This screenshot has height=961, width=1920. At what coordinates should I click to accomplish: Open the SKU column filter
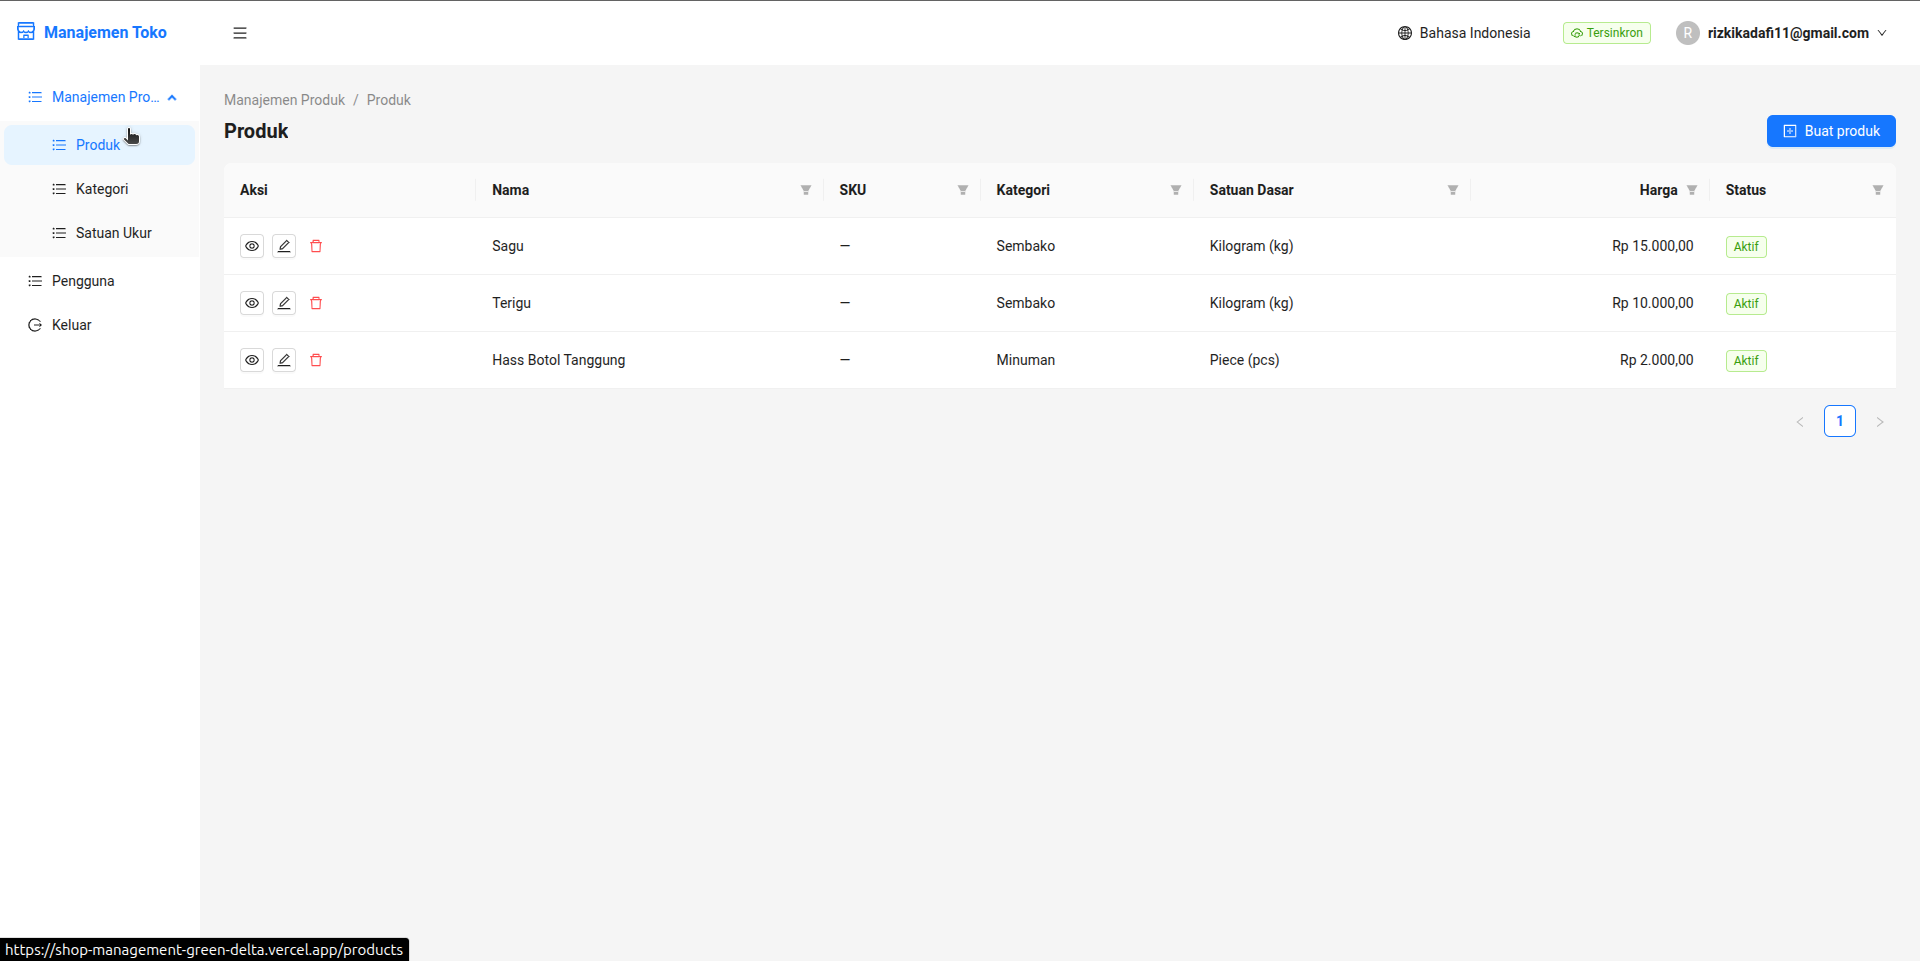pyautogui.click(x=963, y=190)
